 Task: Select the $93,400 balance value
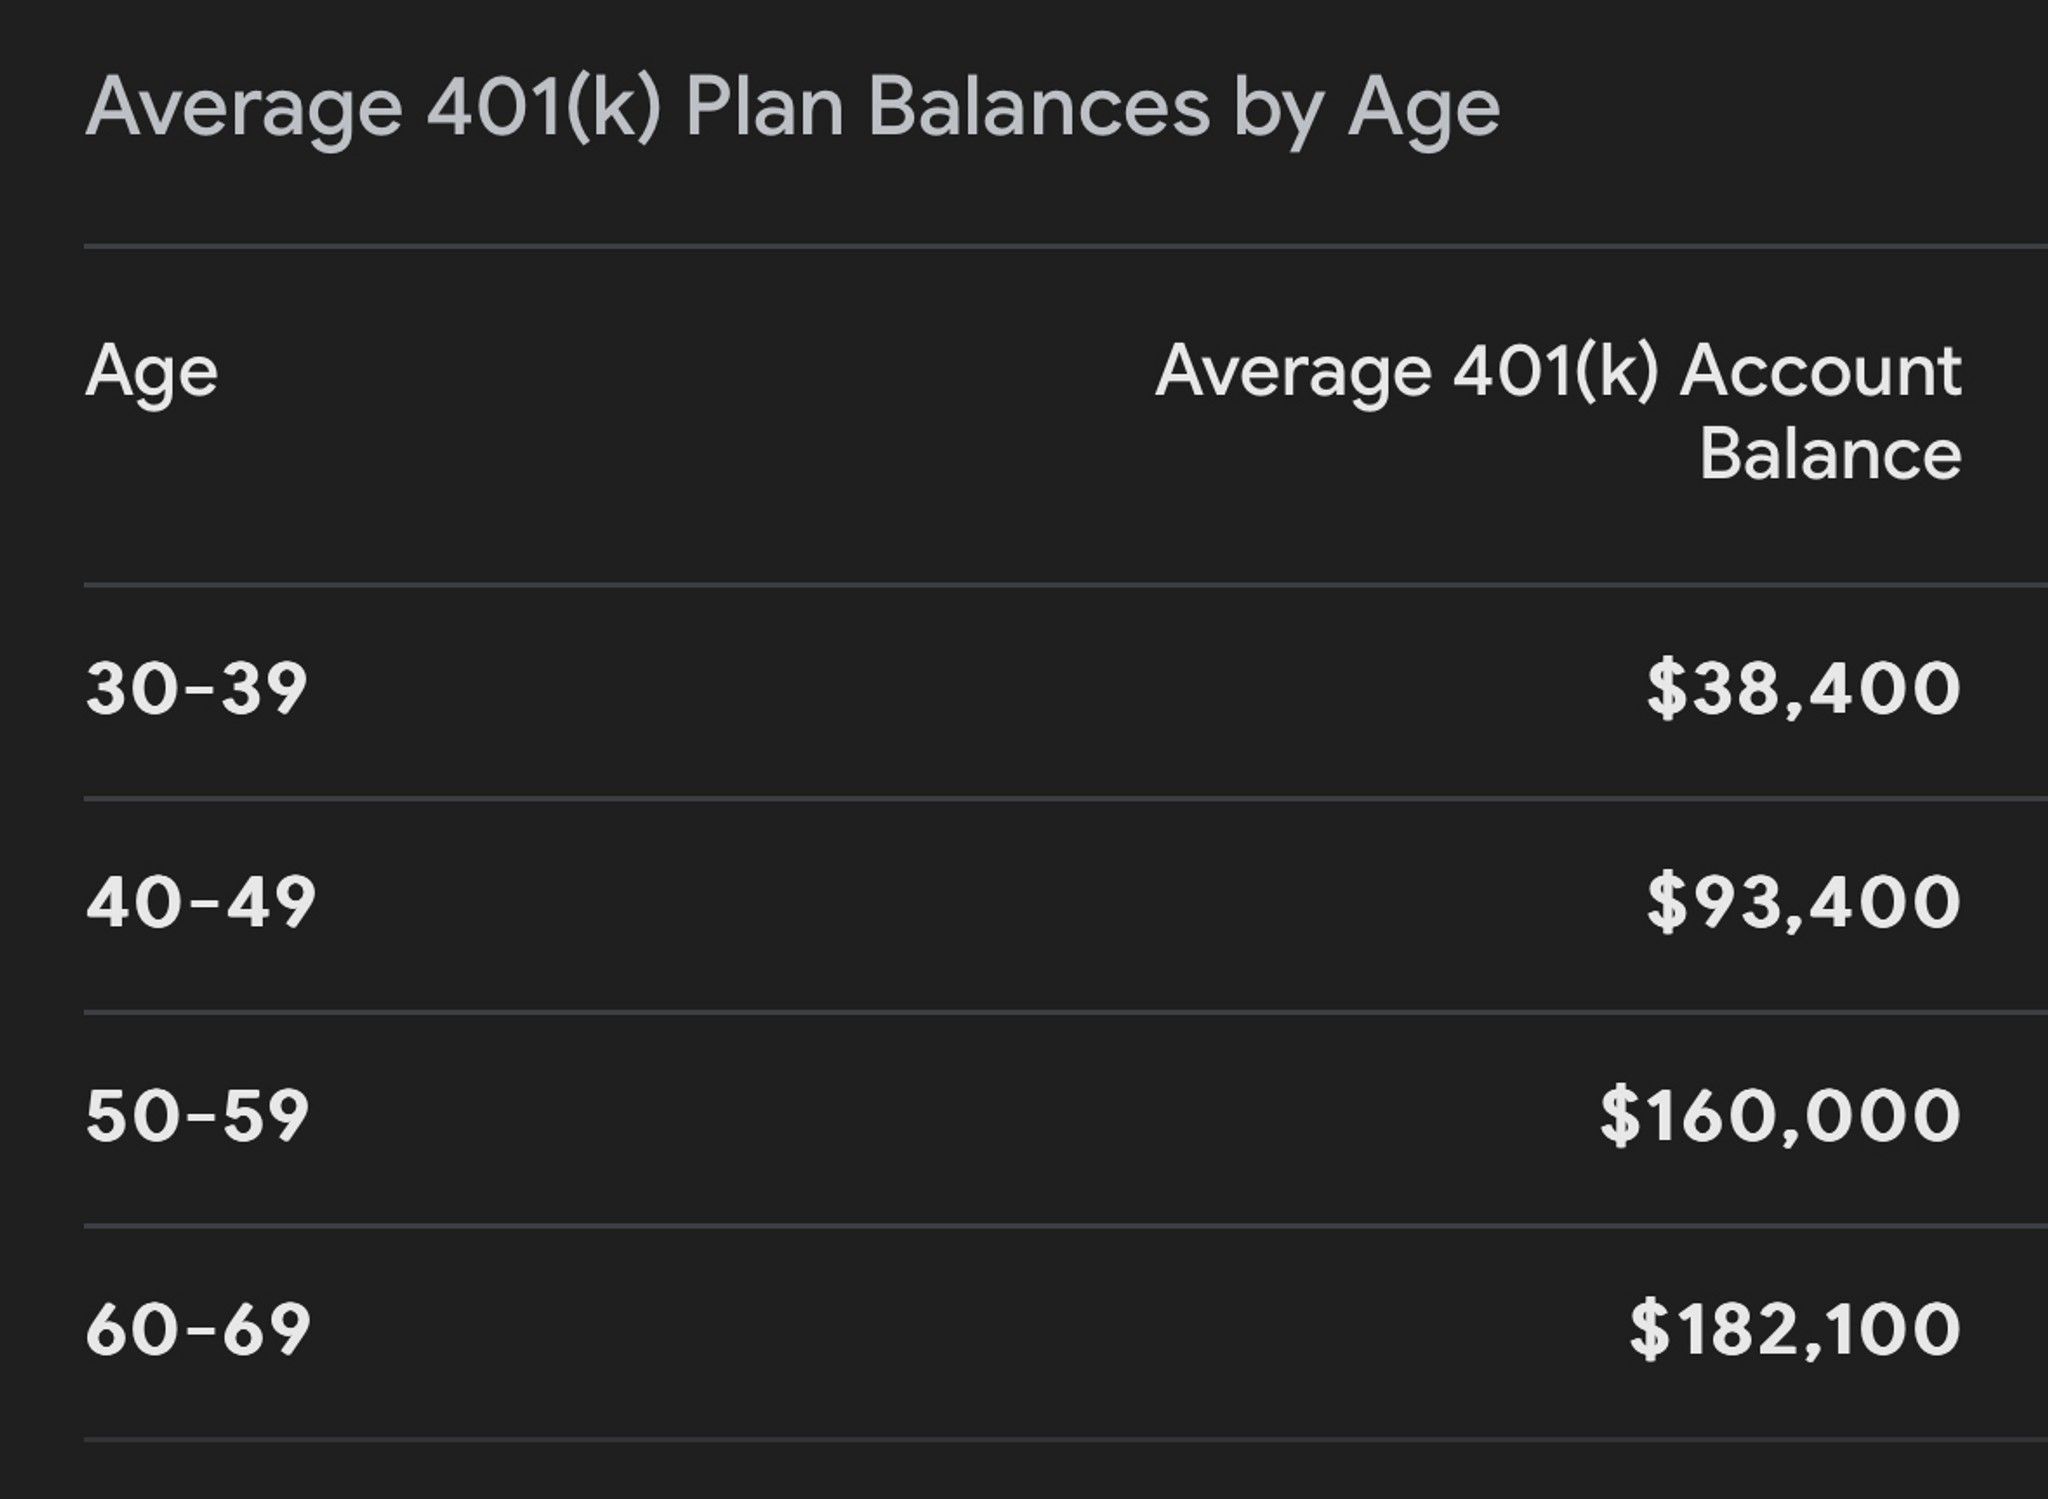click(x=1804, y=903)
